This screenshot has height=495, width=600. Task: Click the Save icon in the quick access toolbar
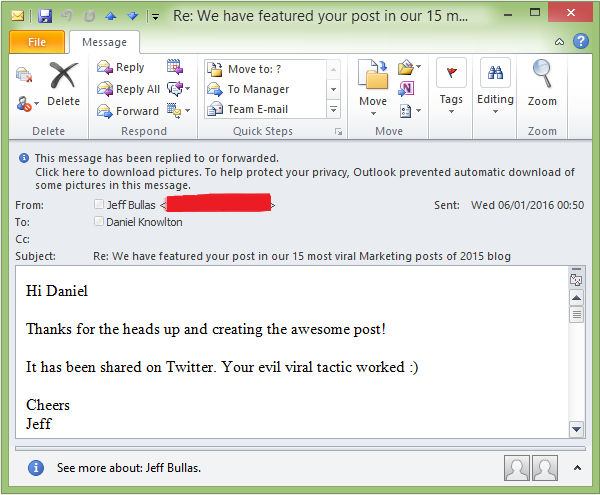pyautogui.click(x=45, y=16)
